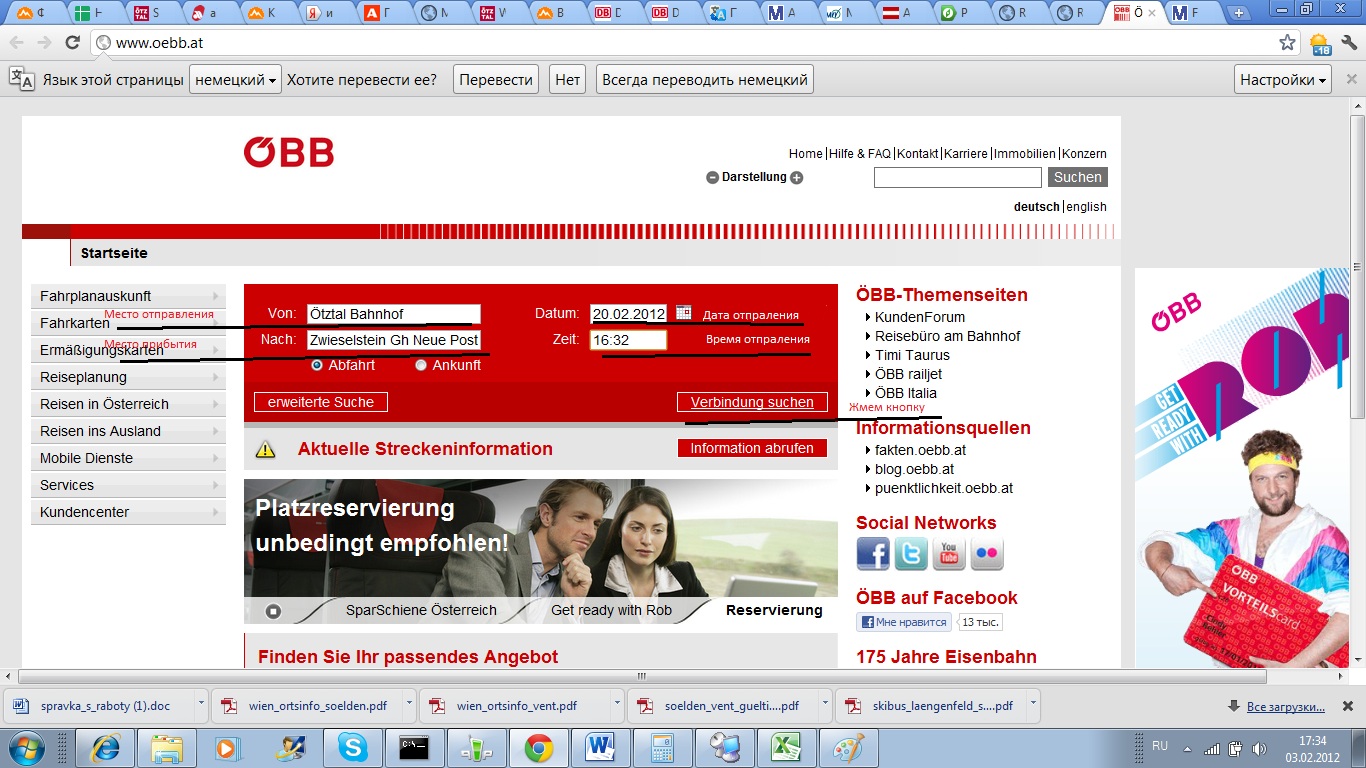1366x768 pixels.
Task: Click the erweiterte Suche button
Action: pos(321,402)
